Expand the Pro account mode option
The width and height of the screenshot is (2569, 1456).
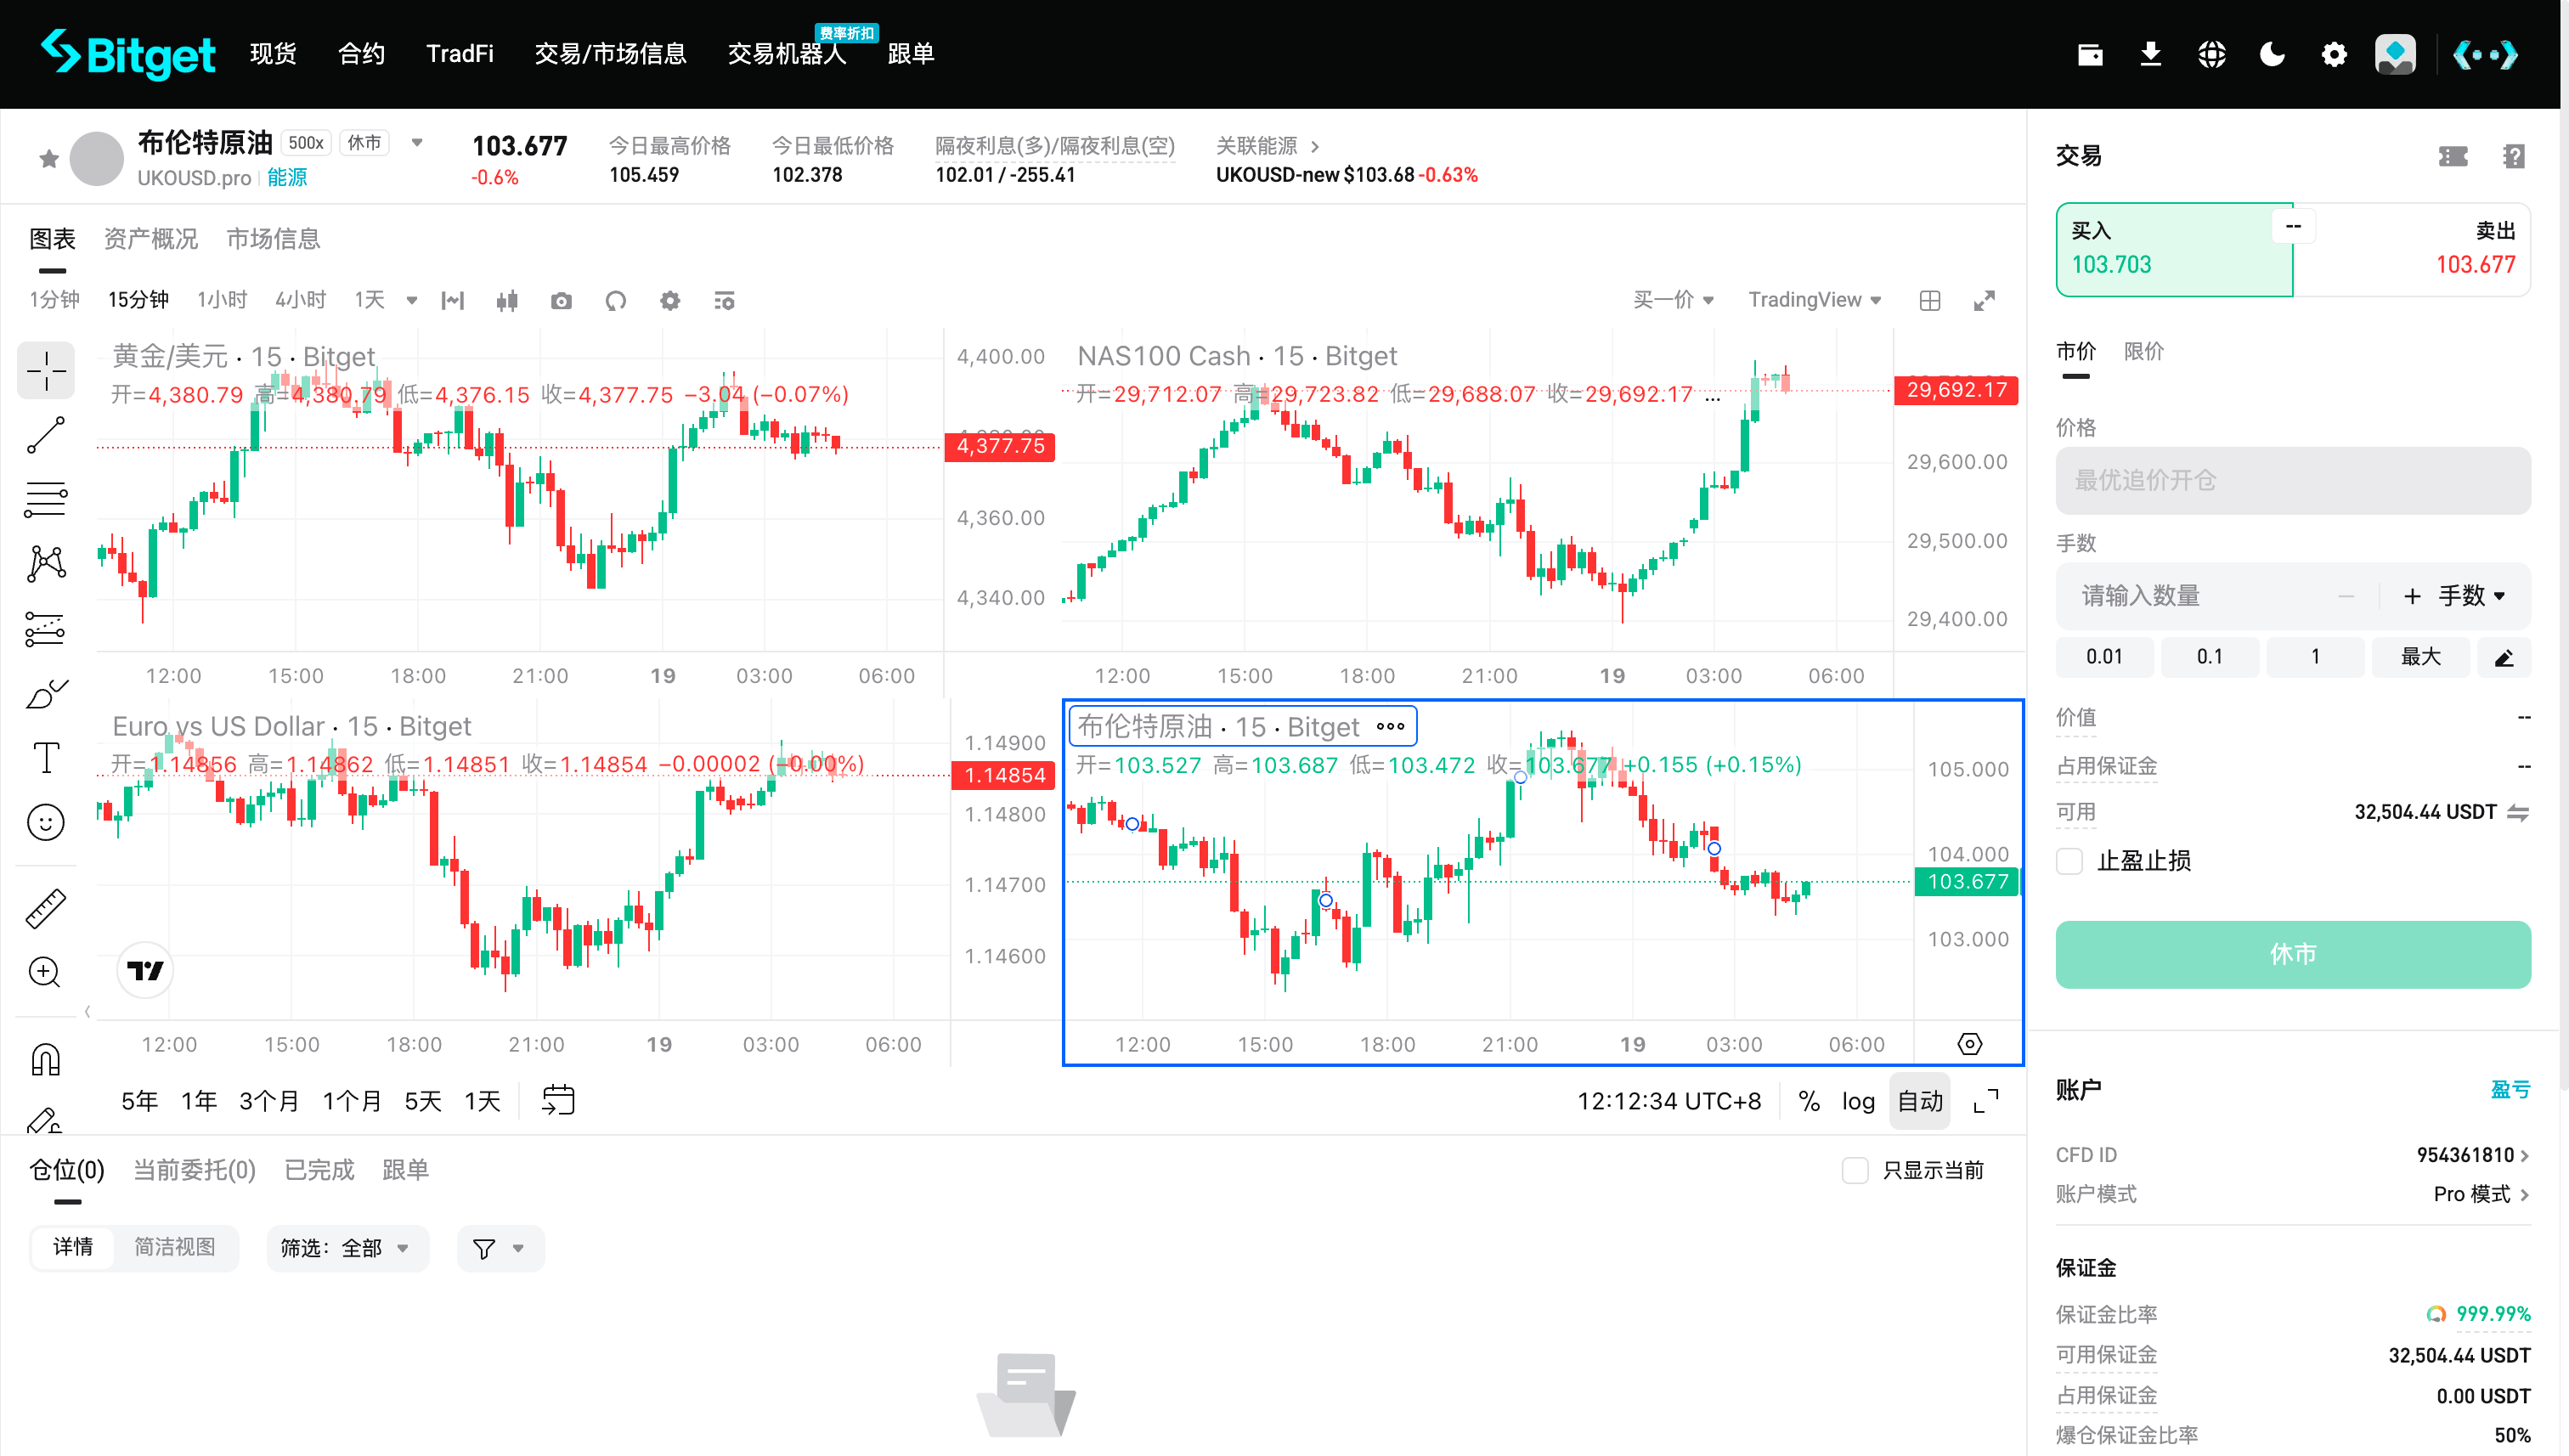(x=2481, y=1194)
